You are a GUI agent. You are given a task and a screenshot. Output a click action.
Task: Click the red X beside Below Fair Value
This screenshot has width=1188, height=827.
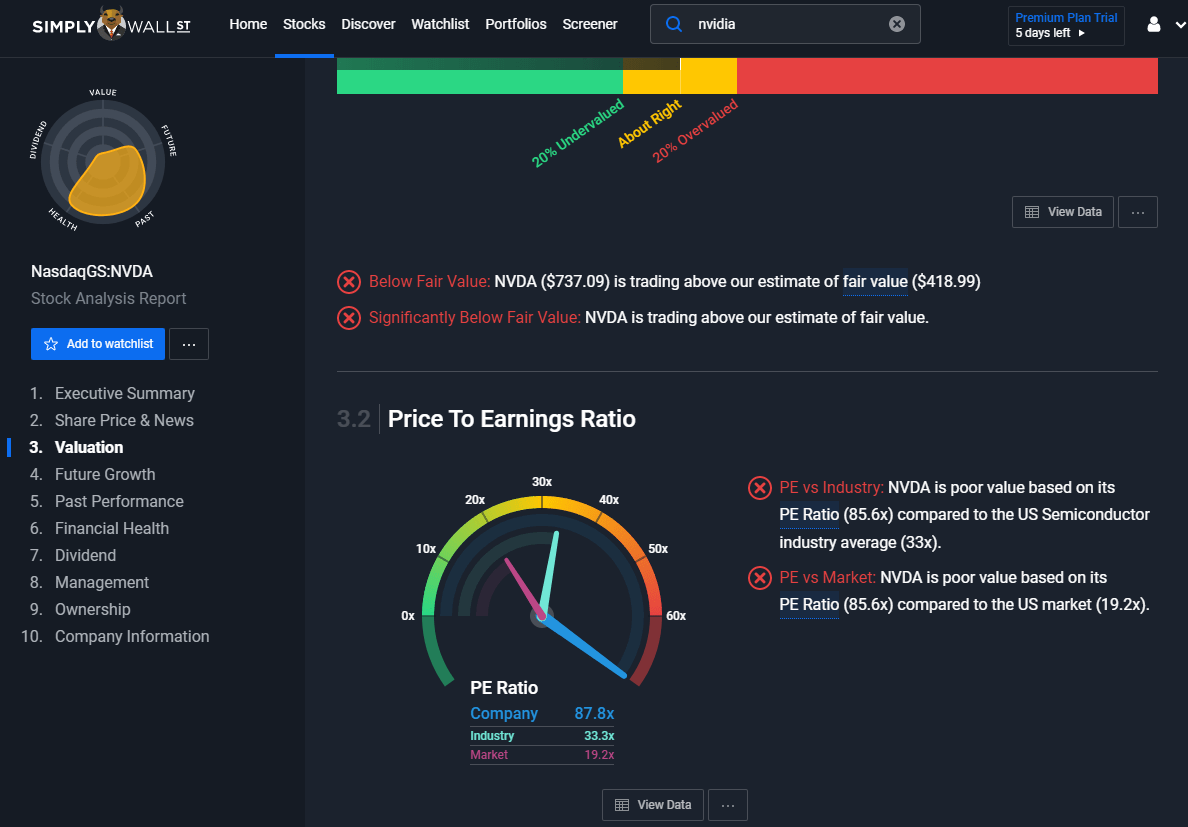pyautogui.click(x=348, y=282)
